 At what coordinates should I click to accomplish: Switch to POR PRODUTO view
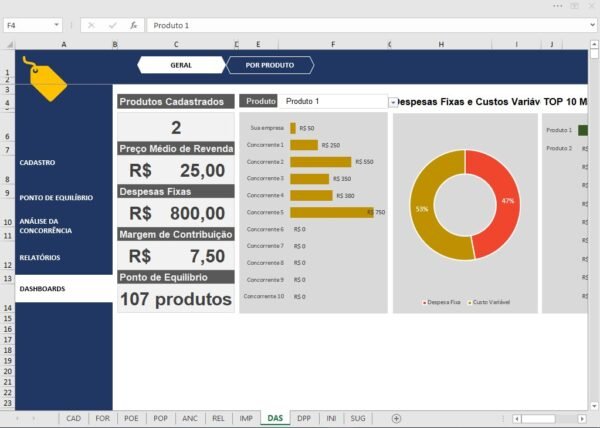270,65
